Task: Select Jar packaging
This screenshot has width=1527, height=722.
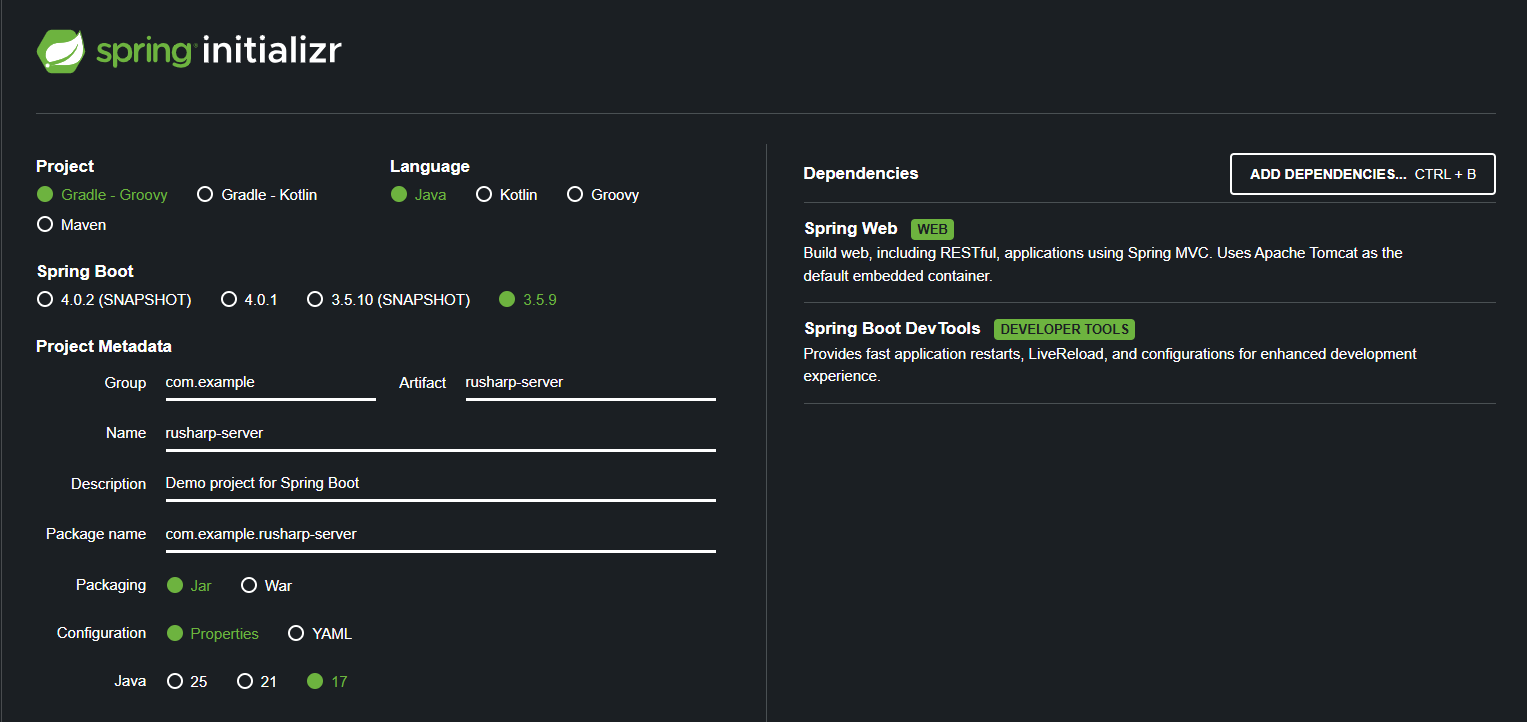Action: coord(189,586)
